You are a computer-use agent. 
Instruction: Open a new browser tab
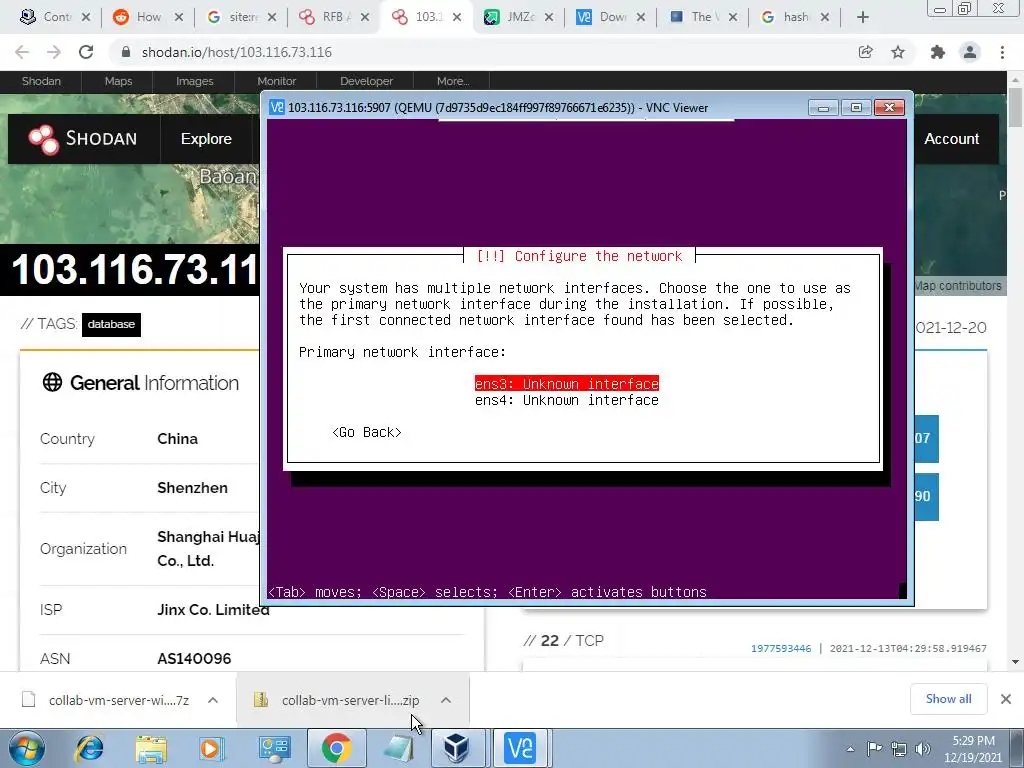tap(863, 17)
